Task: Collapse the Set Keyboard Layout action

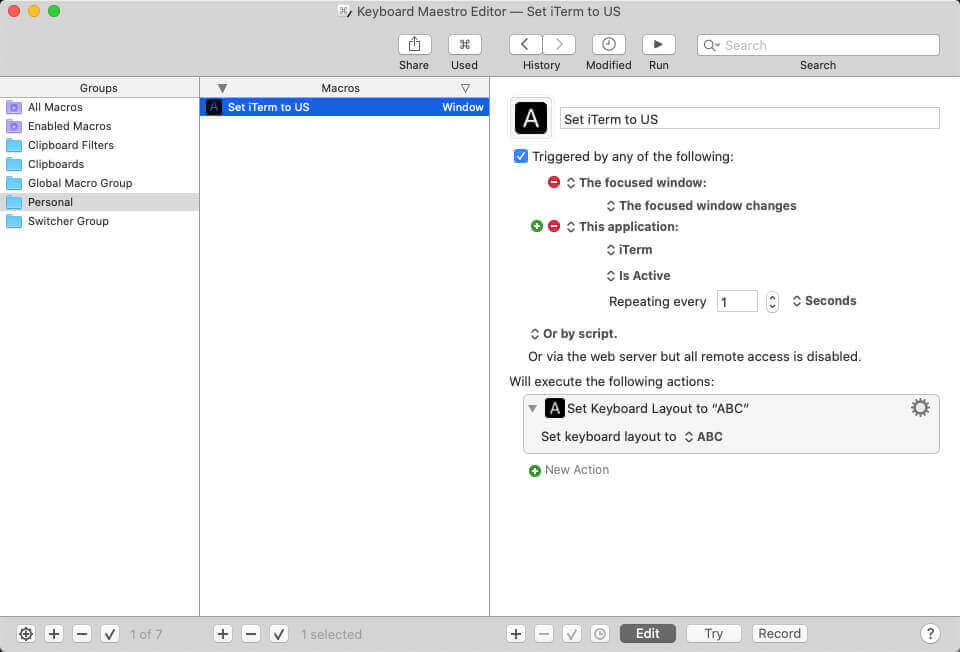Action: (533, 408)
